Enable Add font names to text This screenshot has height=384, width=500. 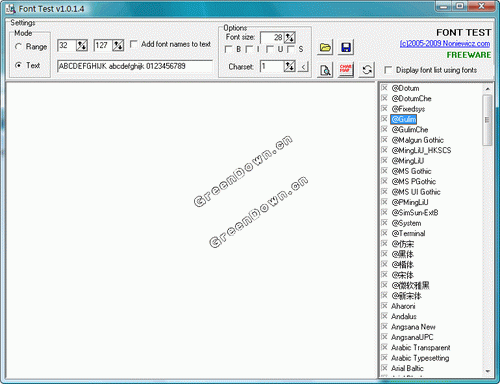click(x=134, y=44)
